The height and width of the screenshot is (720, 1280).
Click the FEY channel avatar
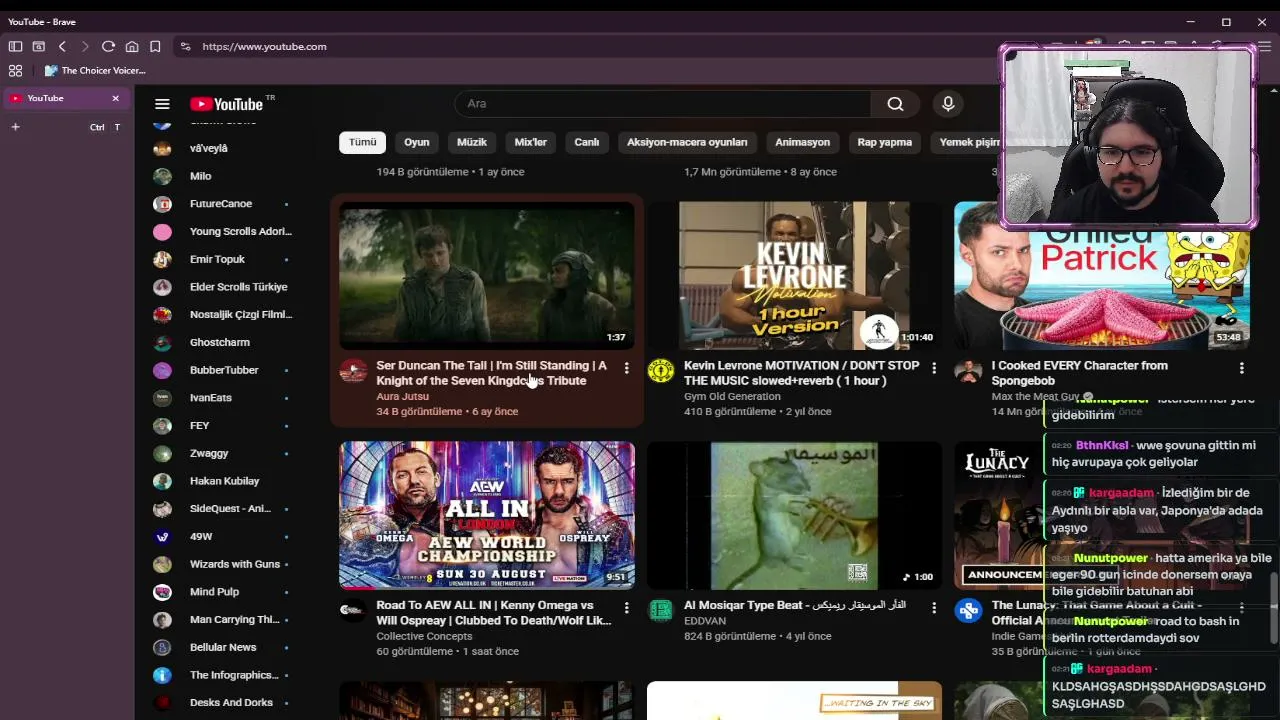coord(162,426)
